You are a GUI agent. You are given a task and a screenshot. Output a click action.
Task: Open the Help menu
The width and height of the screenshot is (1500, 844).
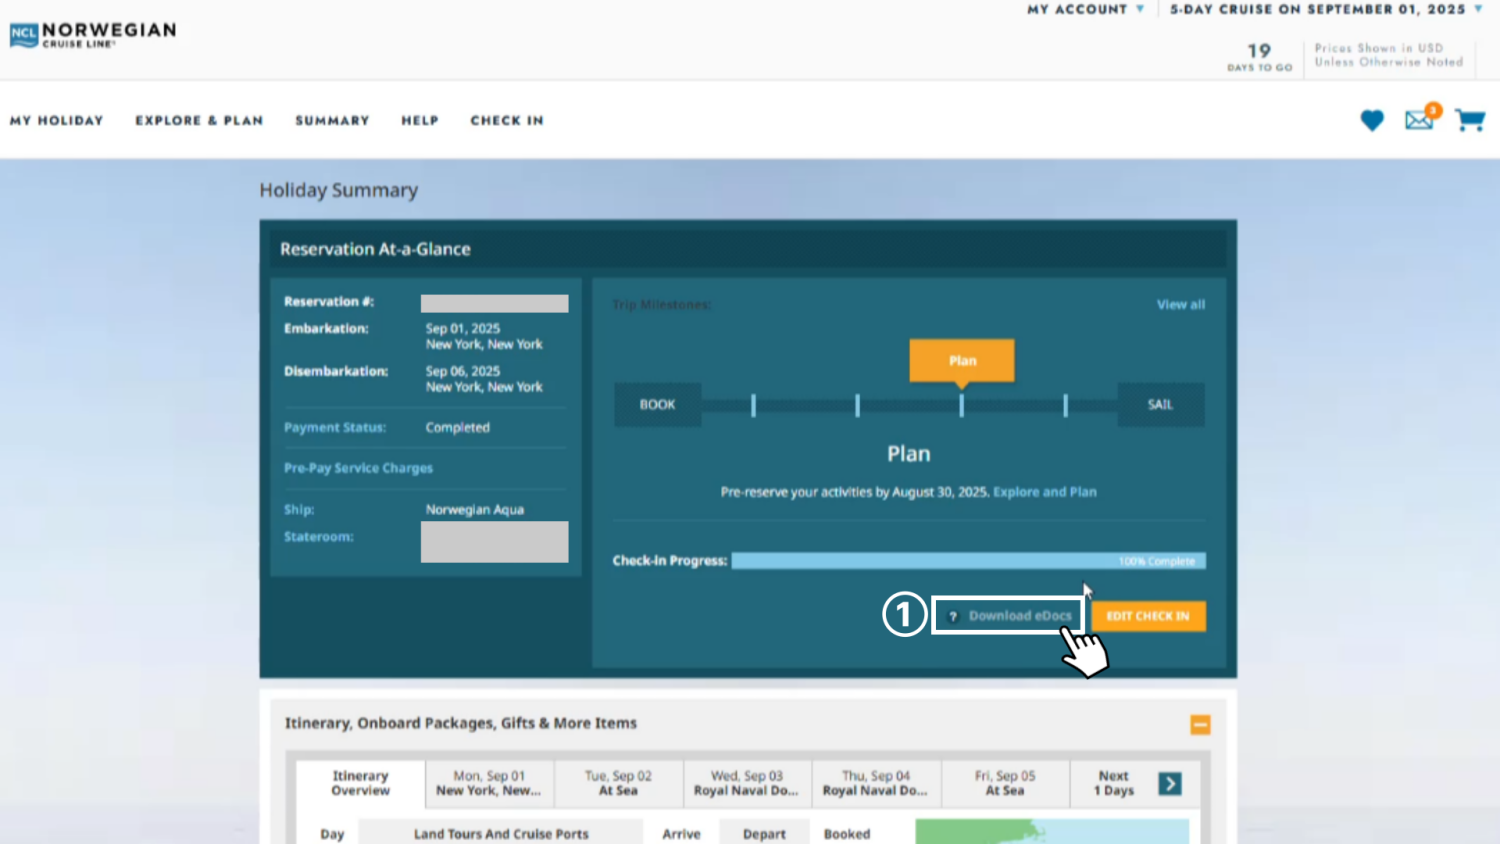click(420, 120)
